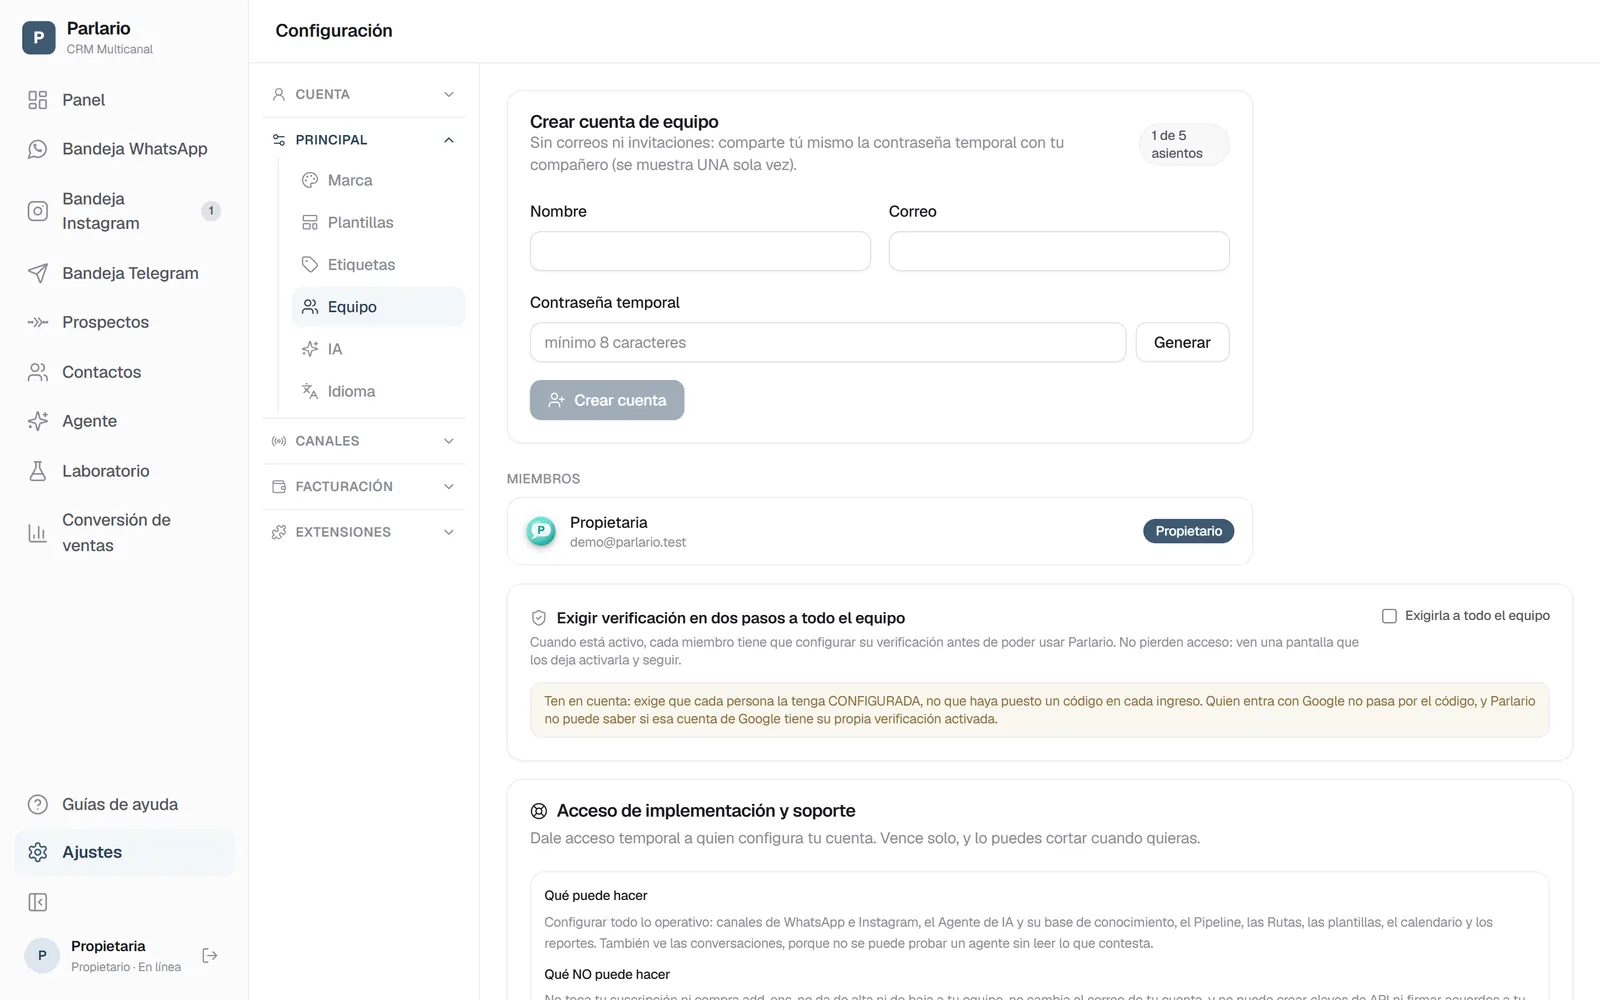
Task: Open the Bandeja Instagram icon
Action: 38,211
